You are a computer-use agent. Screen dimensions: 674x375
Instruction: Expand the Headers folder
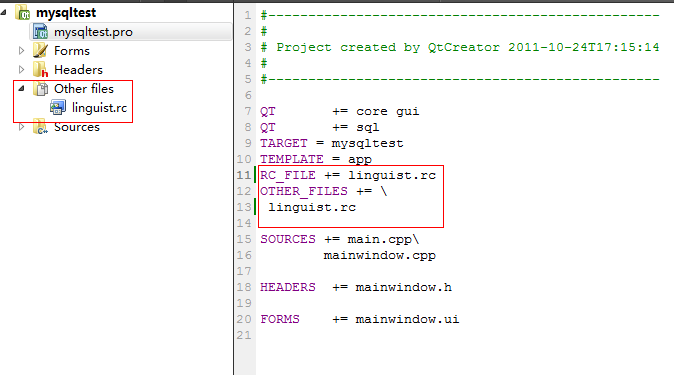pos(21,69)
